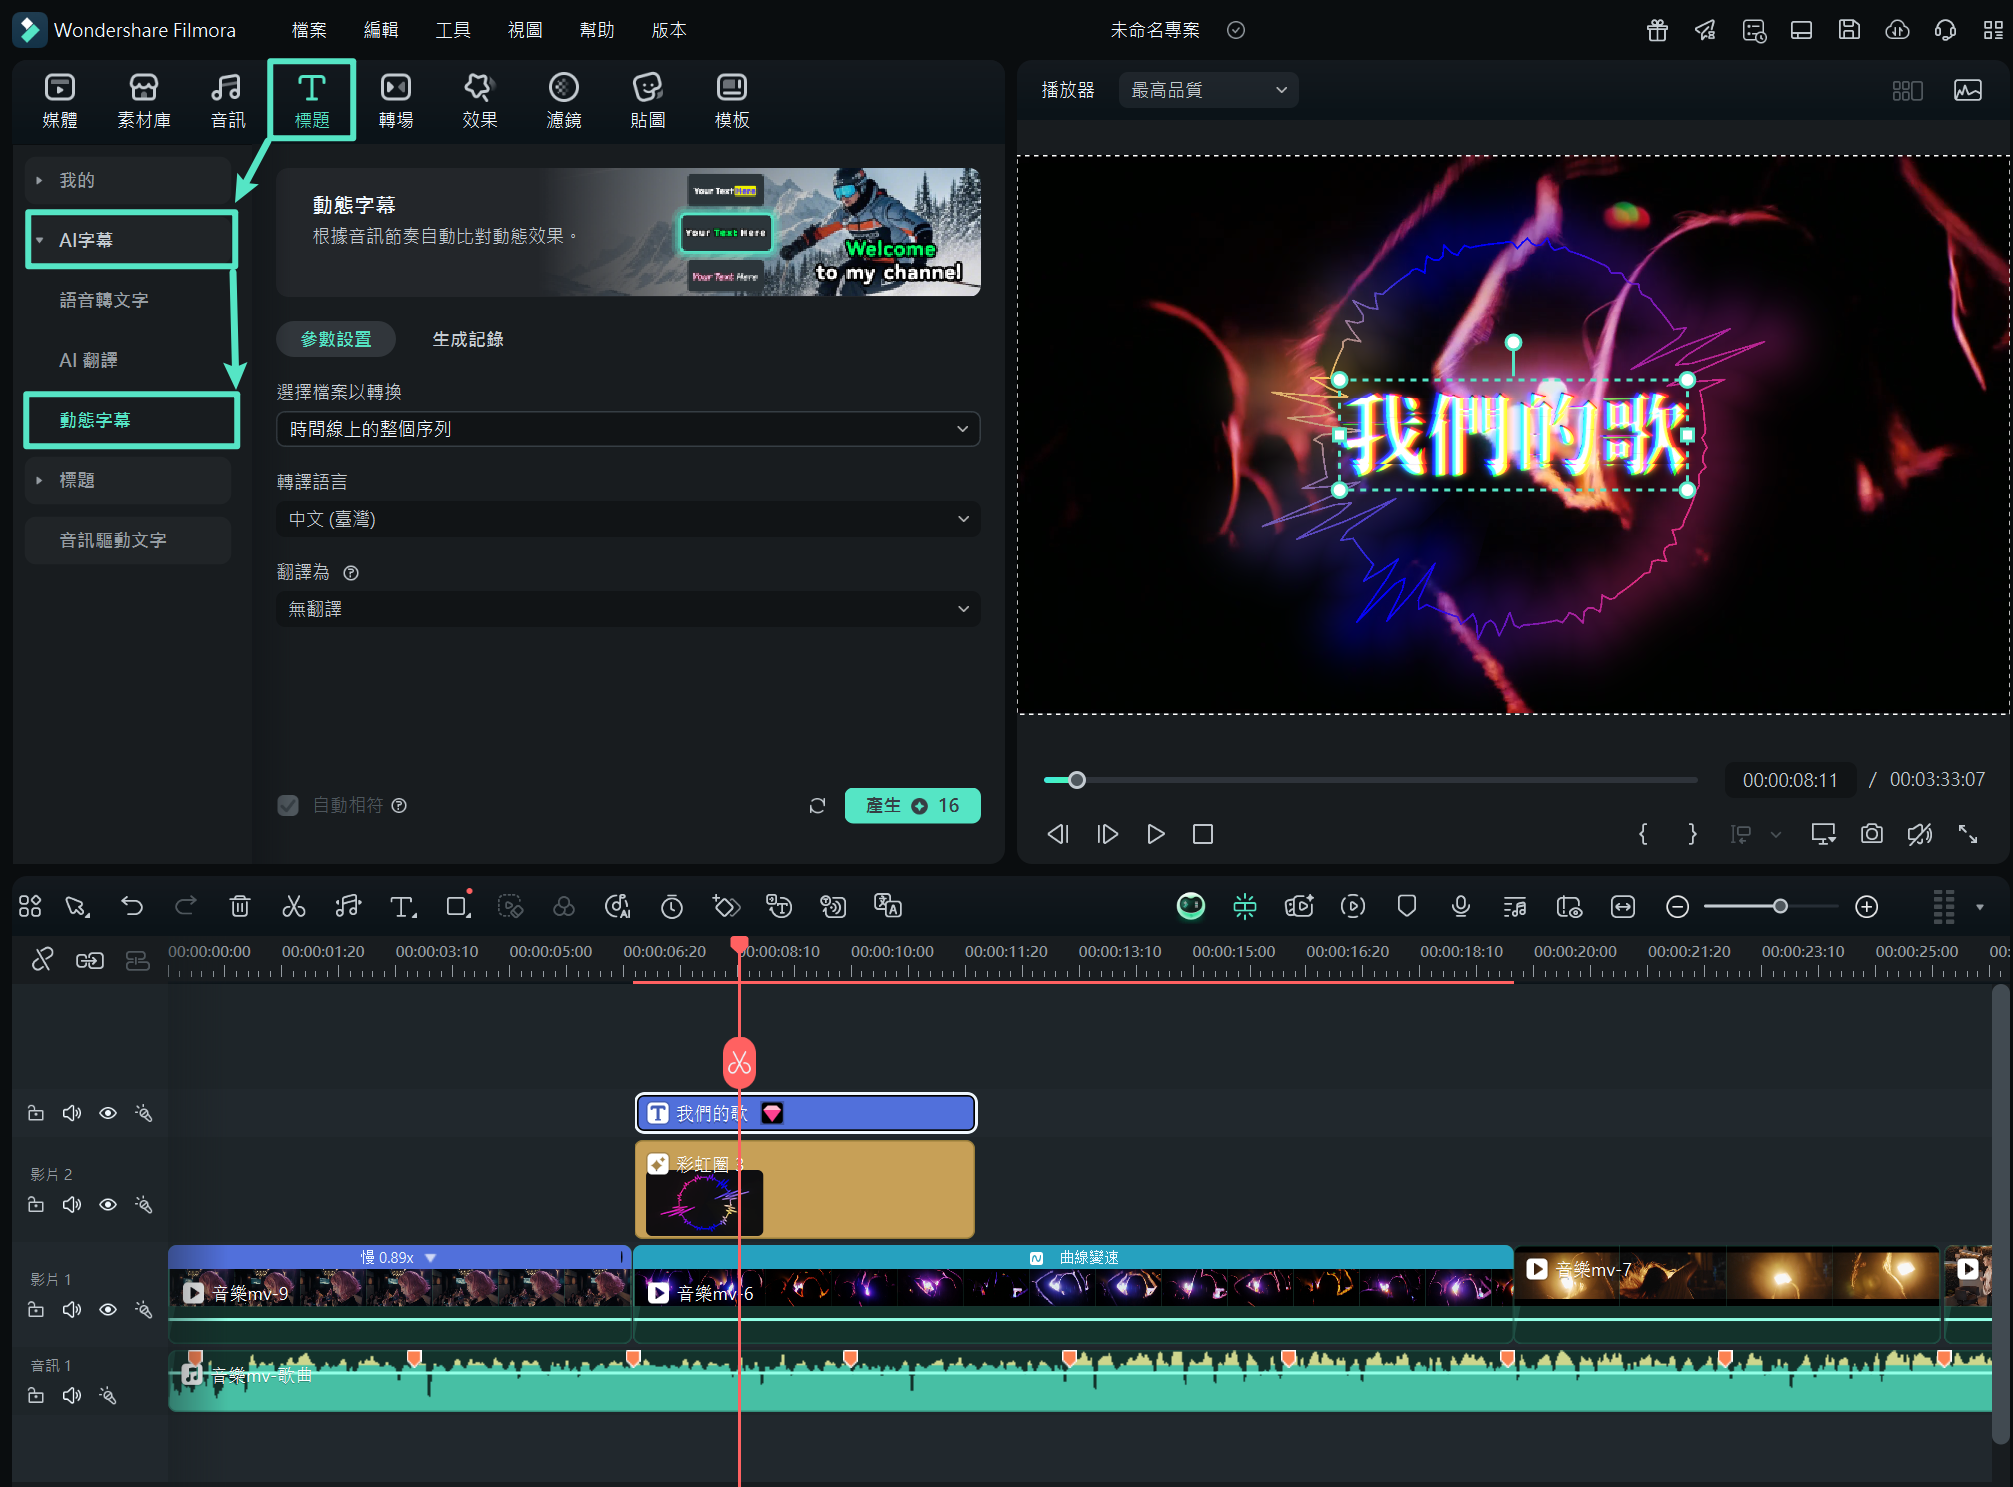This screenshot has height=1487, width=2013.
Task: Click the scissors split tool
Action: point(294,906)
